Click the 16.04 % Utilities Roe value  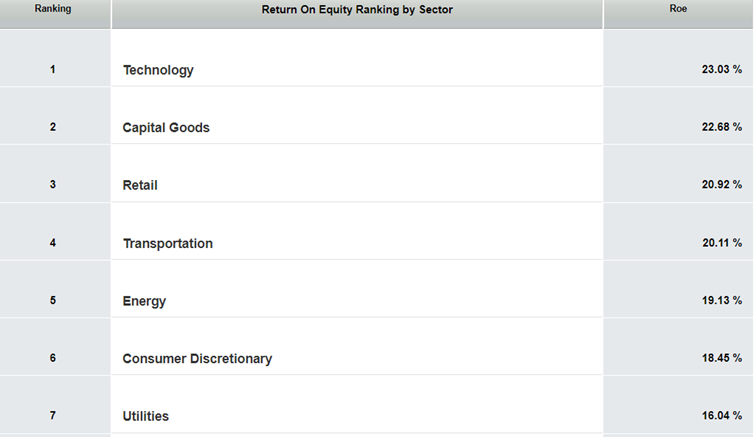coord(721,416)
